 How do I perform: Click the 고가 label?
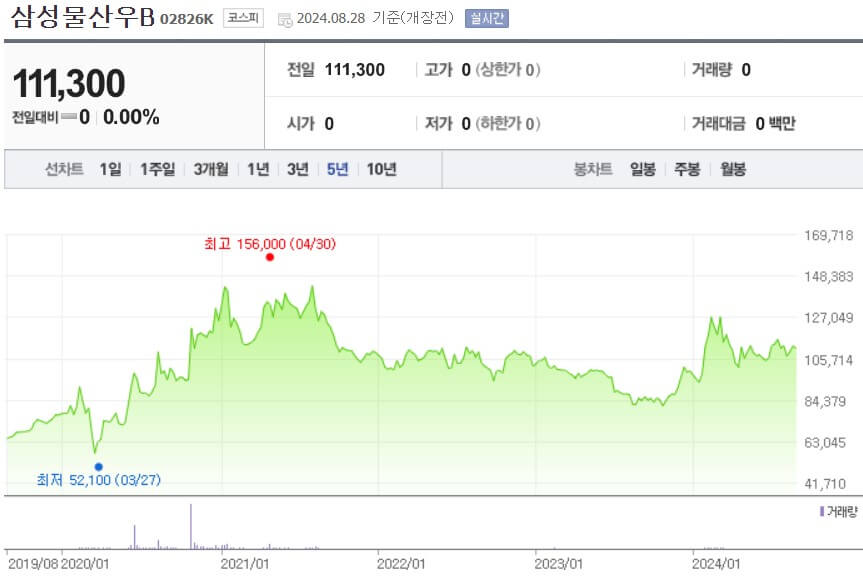click(x=439, y=70)
